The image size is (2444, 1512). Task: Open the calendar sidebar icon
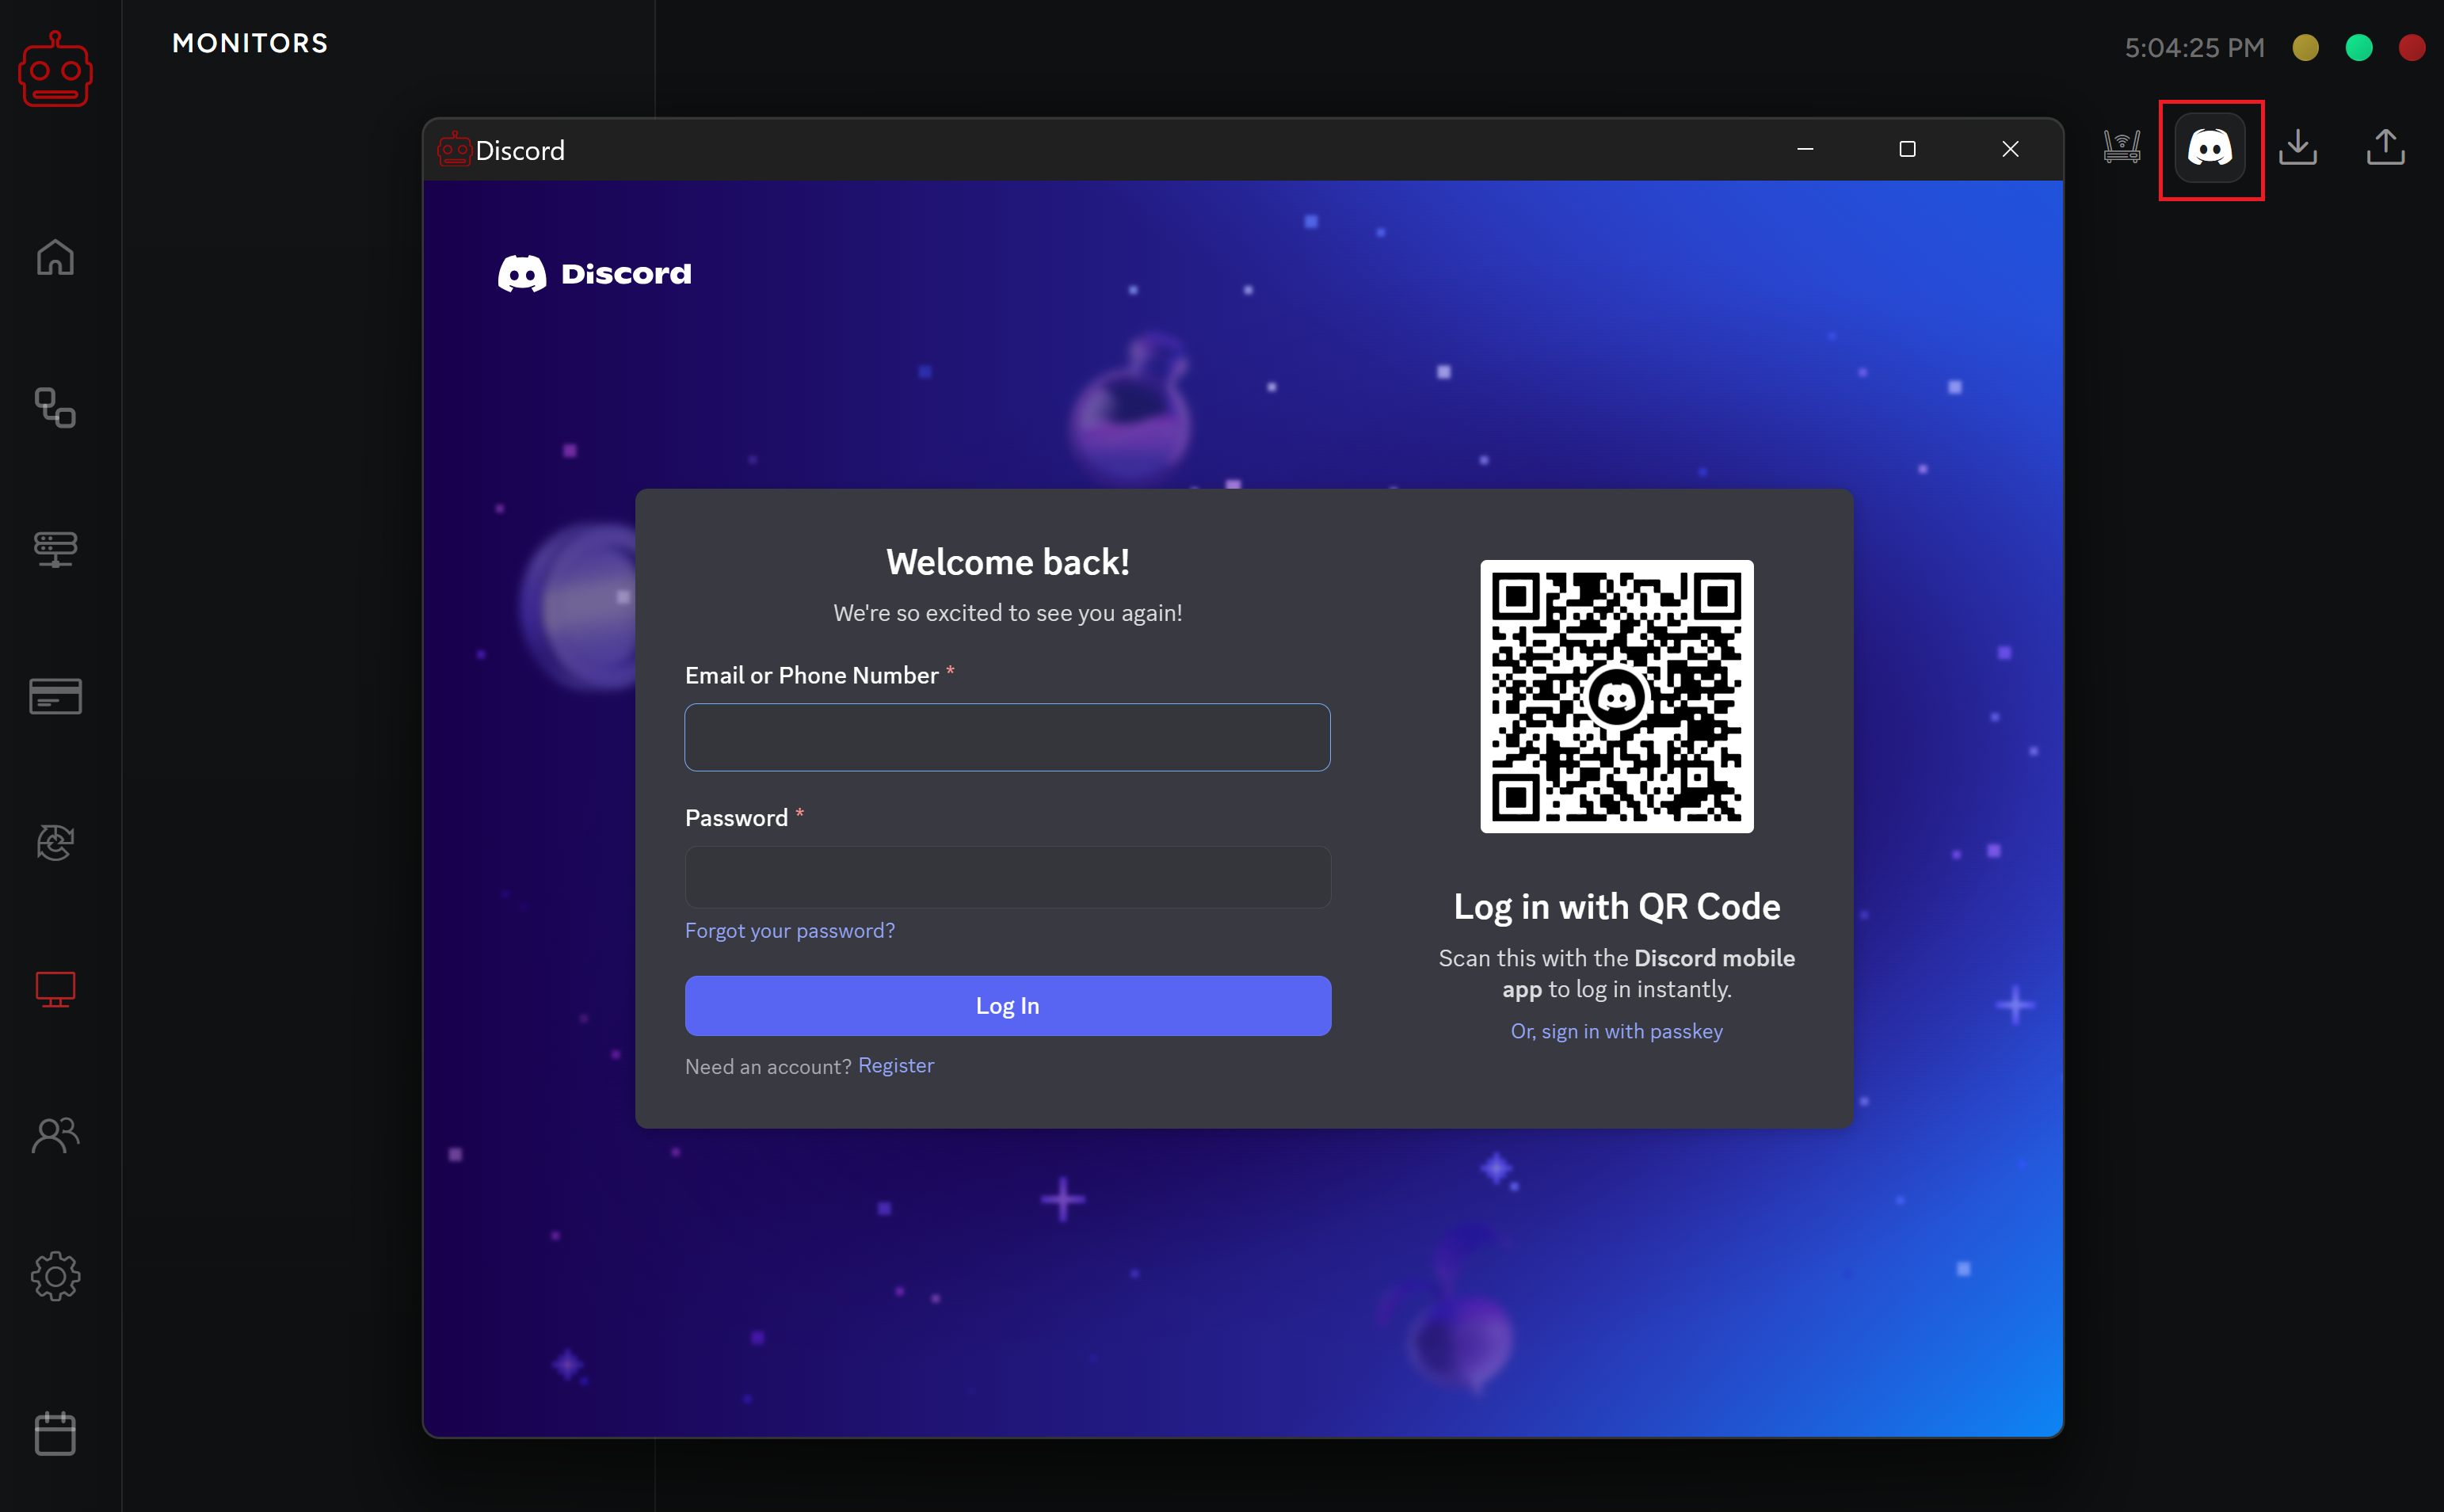pos(55,1433)
